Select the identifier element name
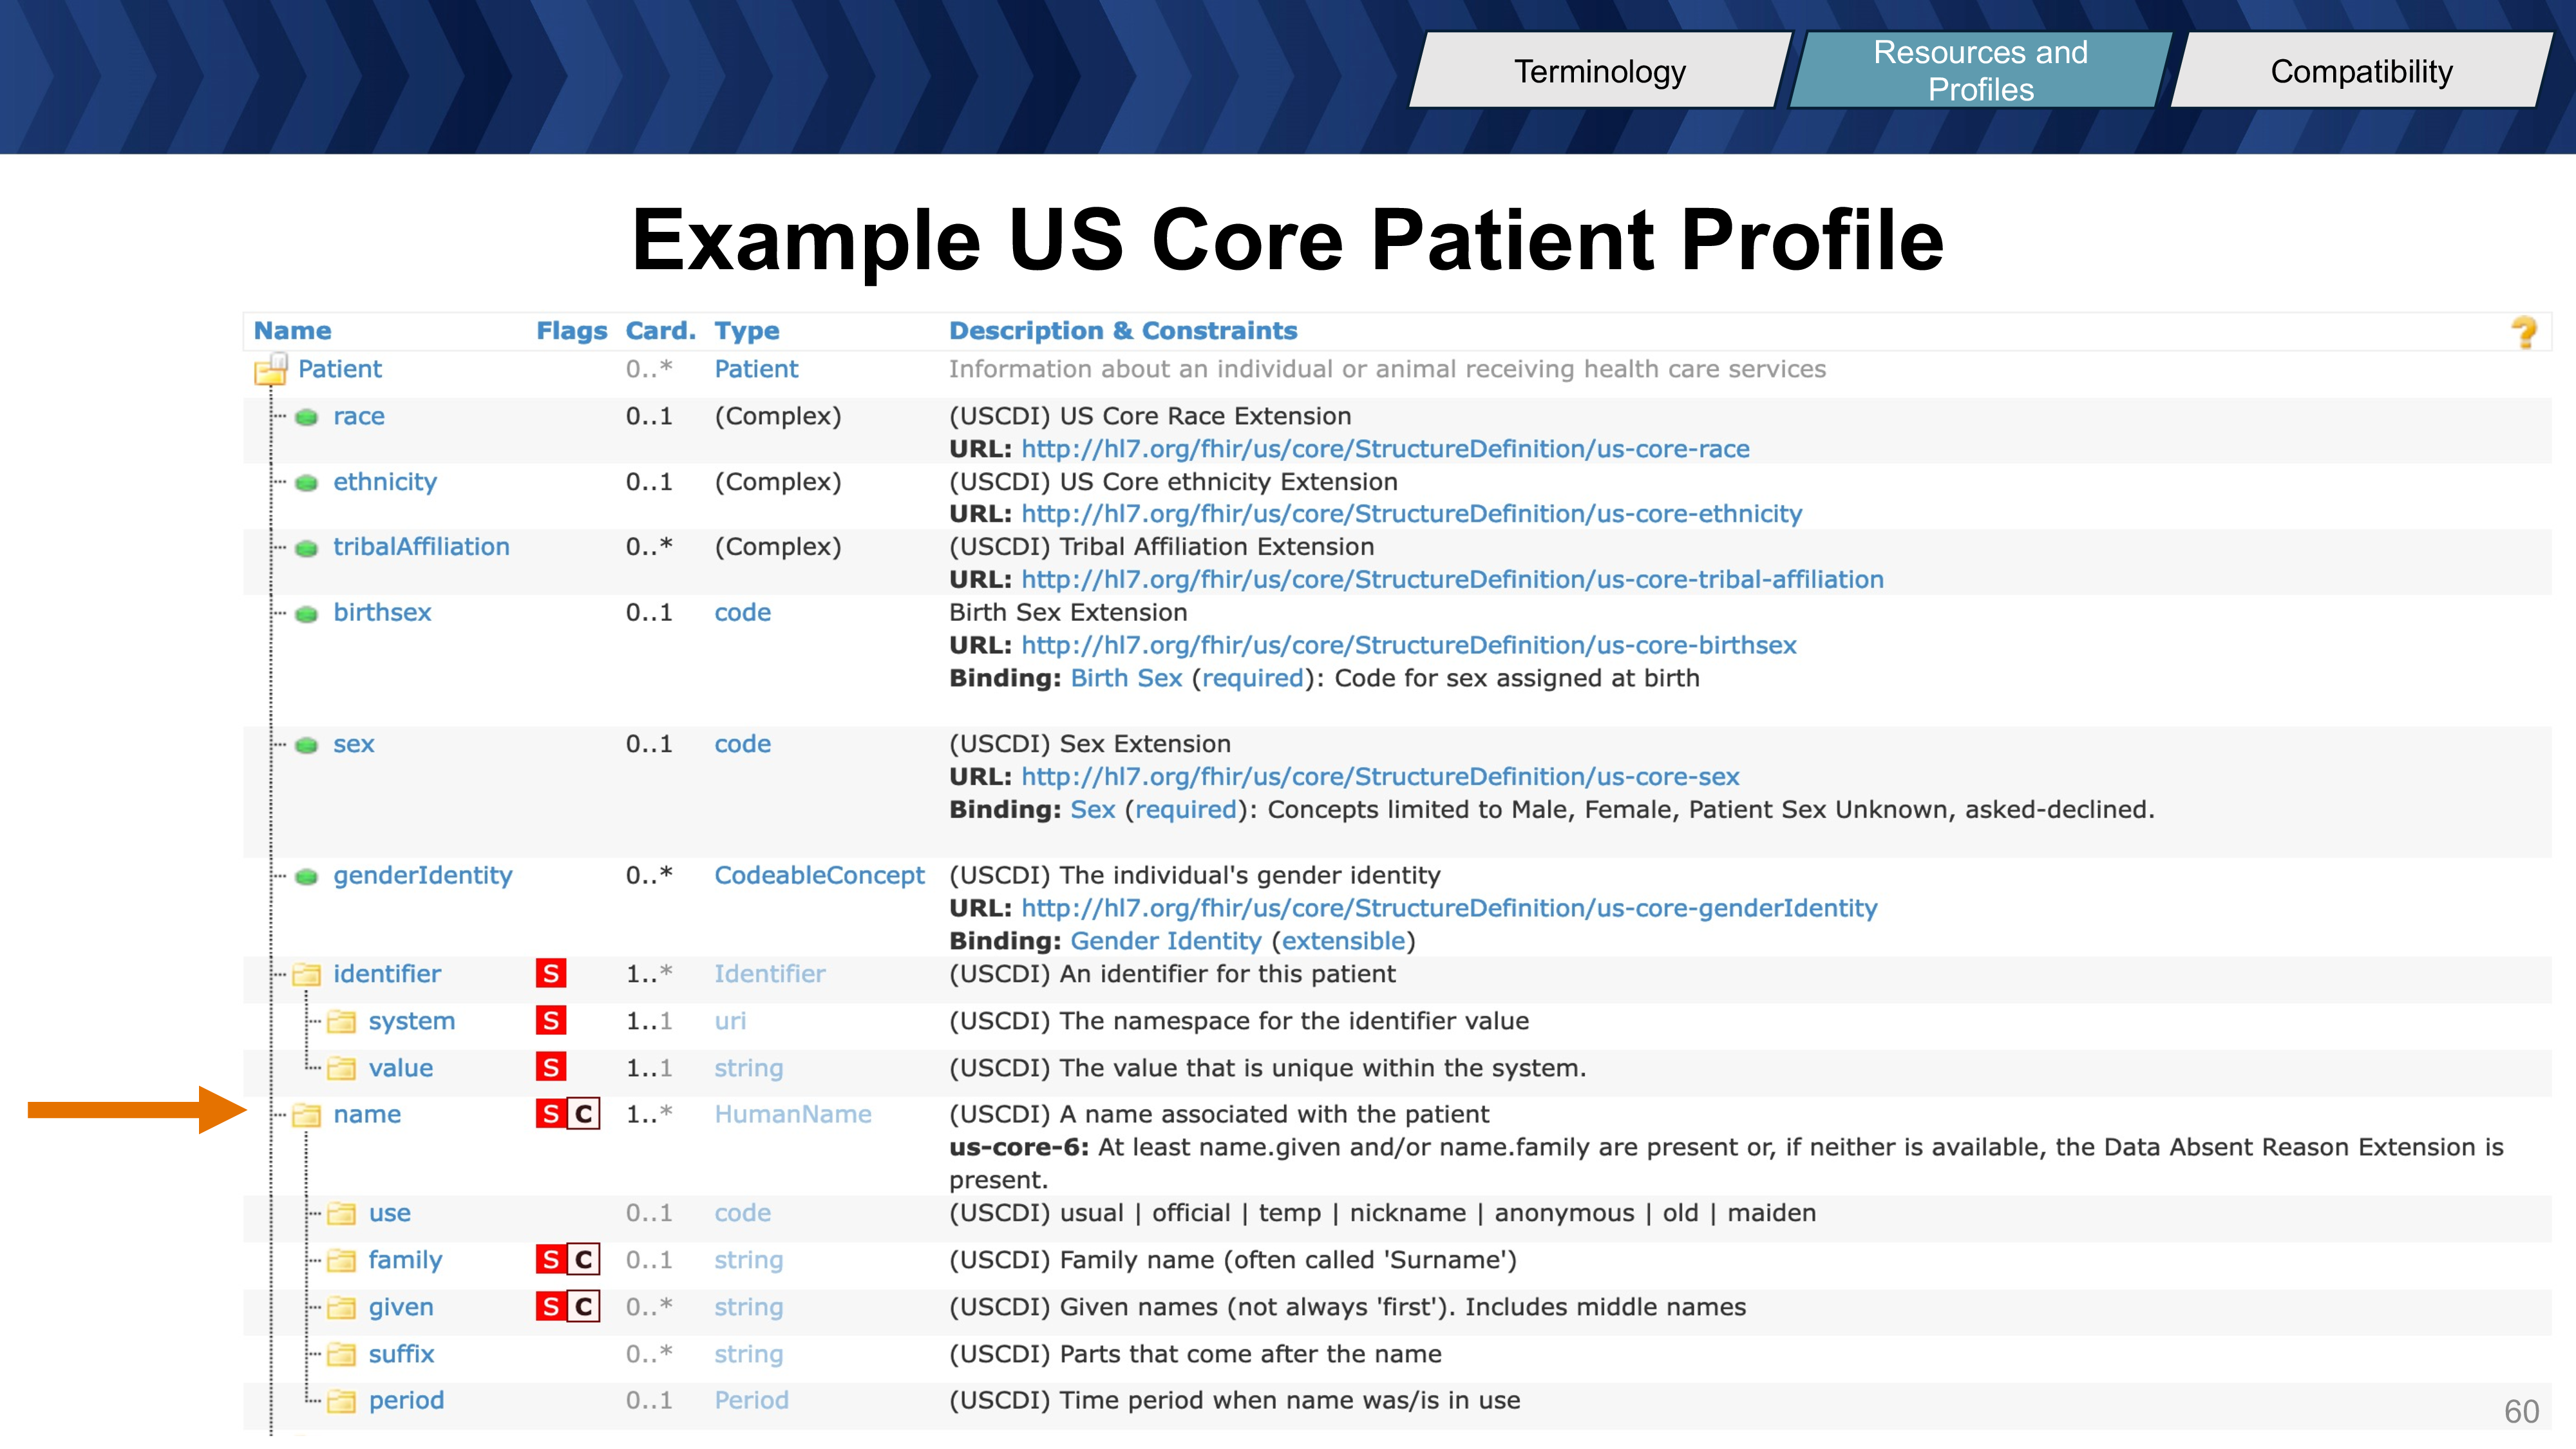 click(387, 974)
